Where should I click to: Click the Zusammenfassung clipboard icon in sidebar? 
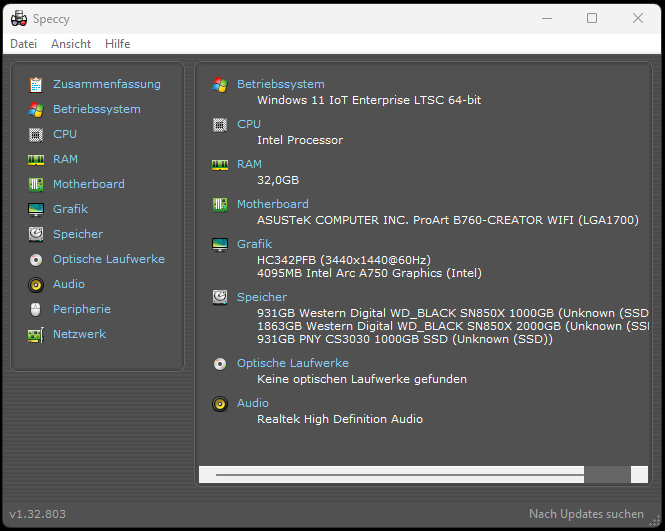[36, 85]
